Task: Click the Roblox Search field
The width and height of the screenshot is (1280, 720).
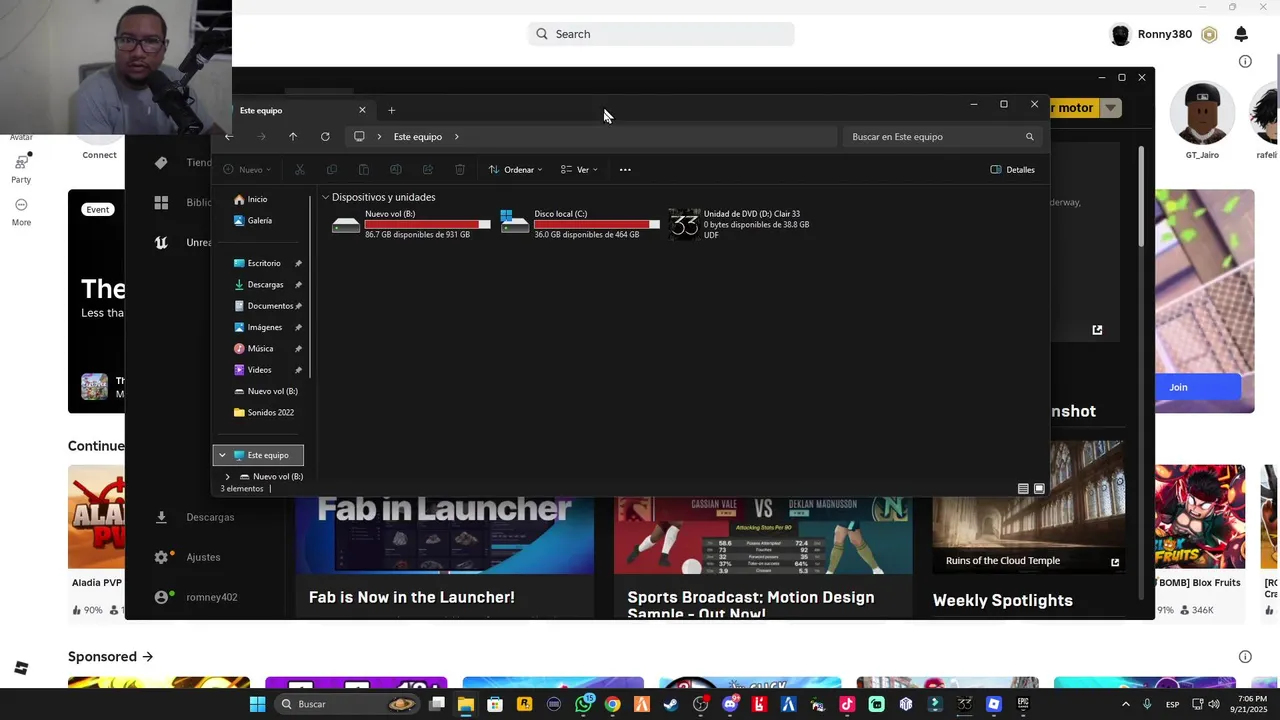Action: (x=661, y=34)
